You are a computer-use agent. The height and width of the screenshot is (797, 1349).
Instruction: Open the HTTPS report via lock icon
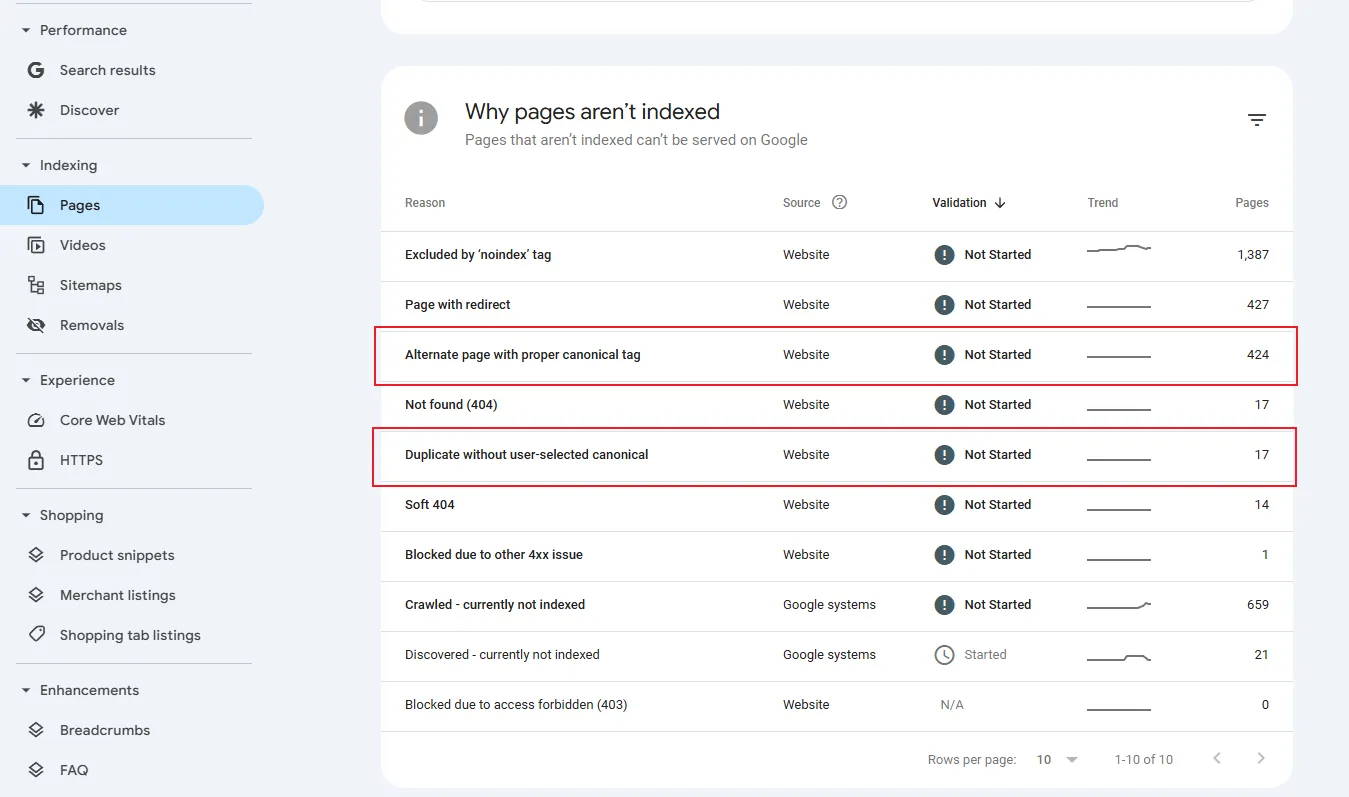[x=34, y=460]
